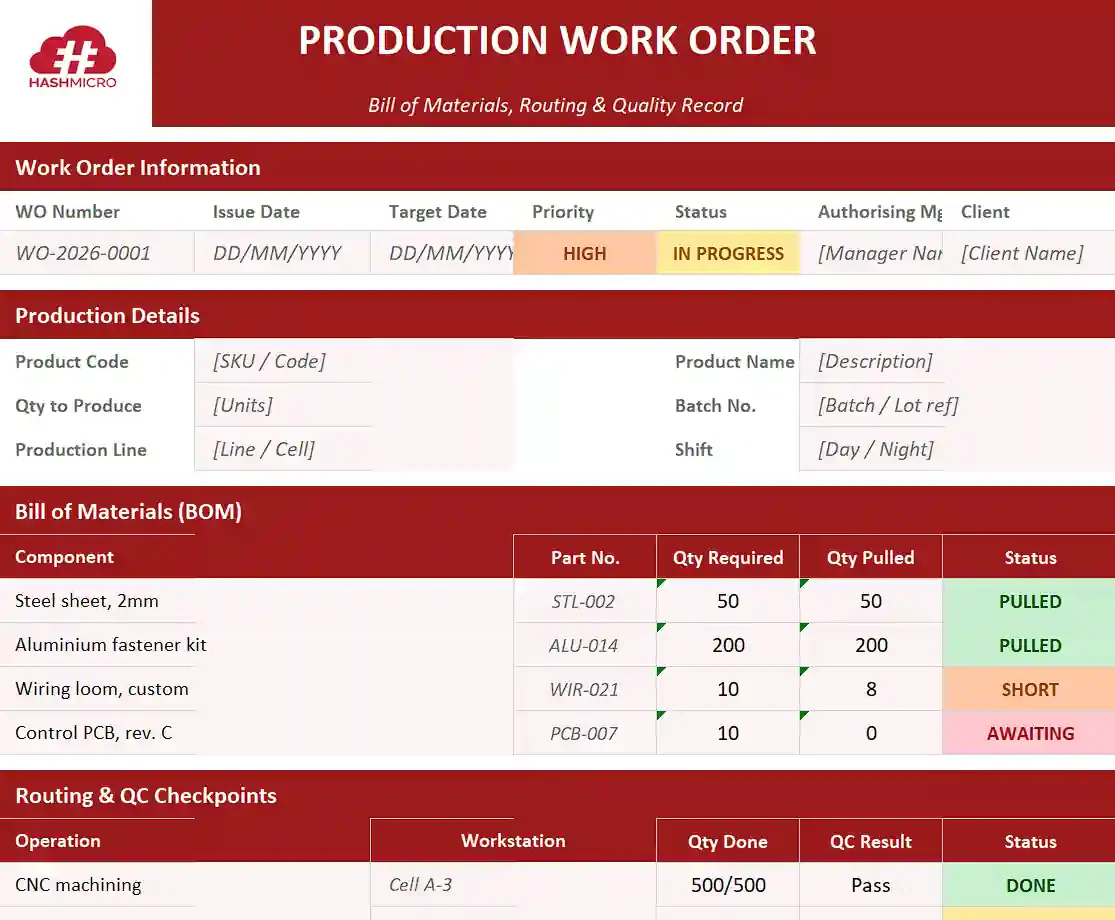Select Qty Required 200 for ALU-014
The image size is (1115, 920).
pos(728,646)
